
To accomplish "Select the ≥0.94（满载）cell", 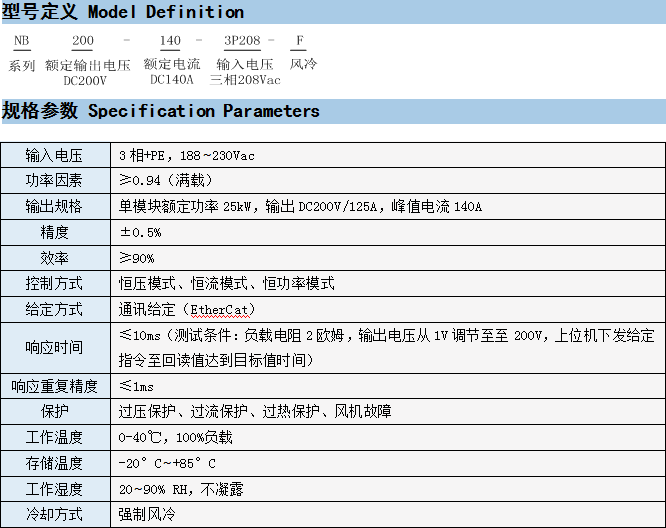I will tap(388, 181).
